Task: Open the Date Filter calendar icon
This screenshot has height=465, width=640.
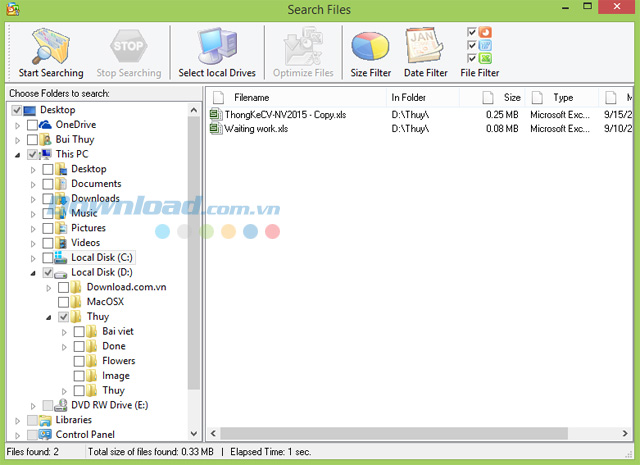Action: [424, 45]
